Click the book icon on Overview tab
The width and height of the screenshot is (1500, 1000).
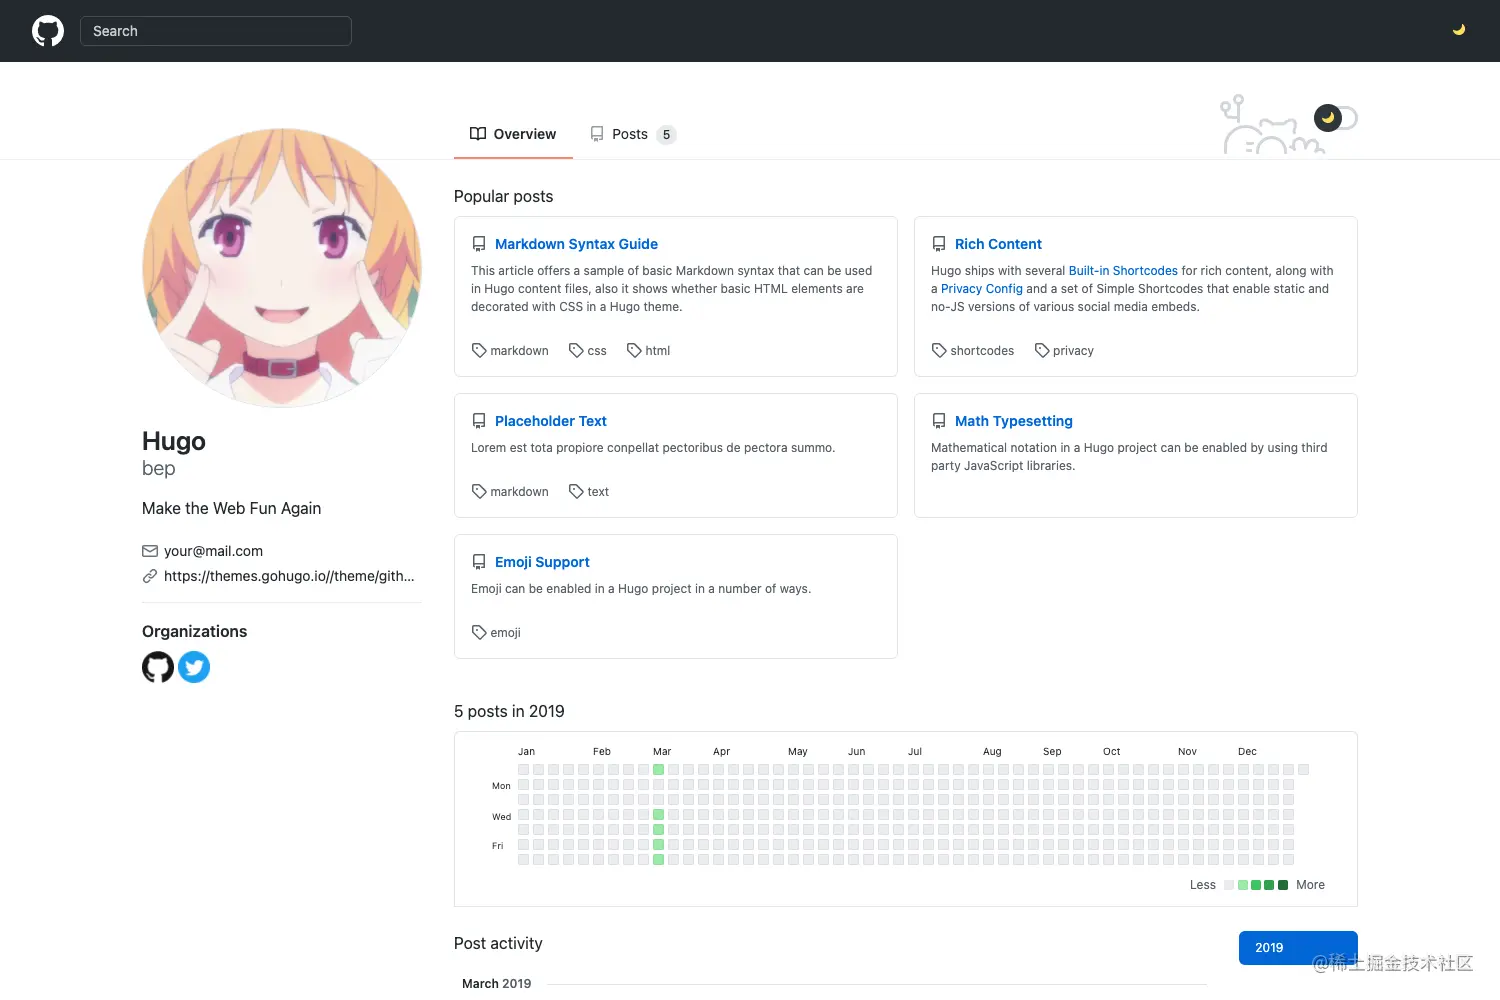point(478,134)
